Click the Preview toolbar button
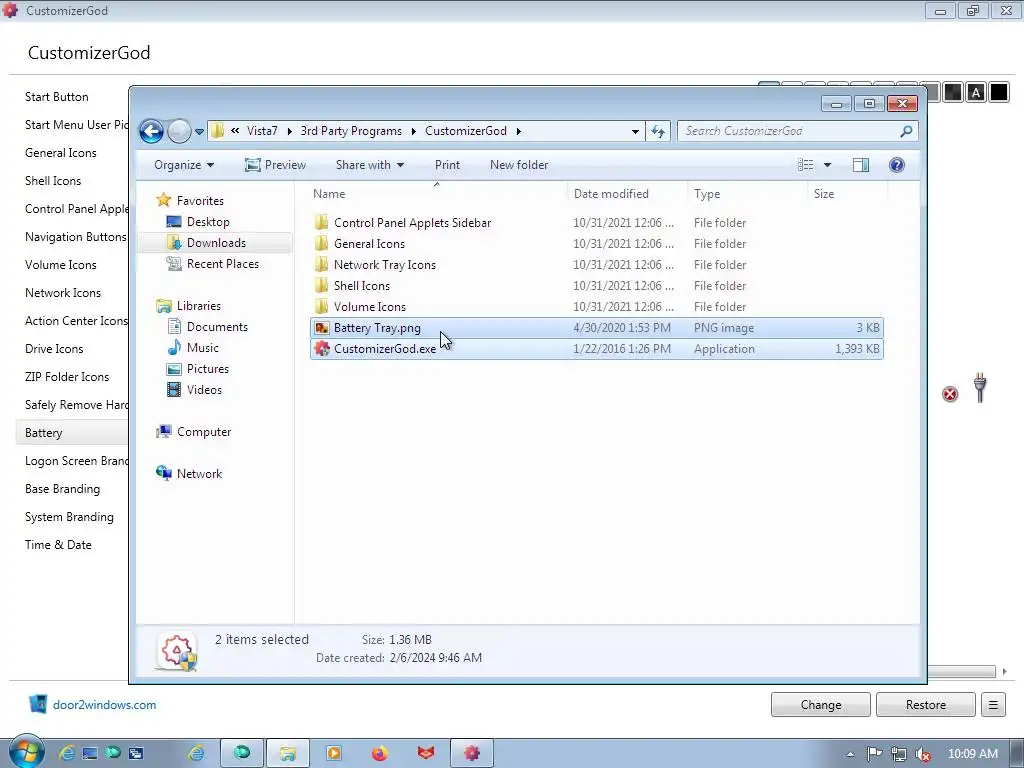1024x768 pixels. [x=276, y=165]
